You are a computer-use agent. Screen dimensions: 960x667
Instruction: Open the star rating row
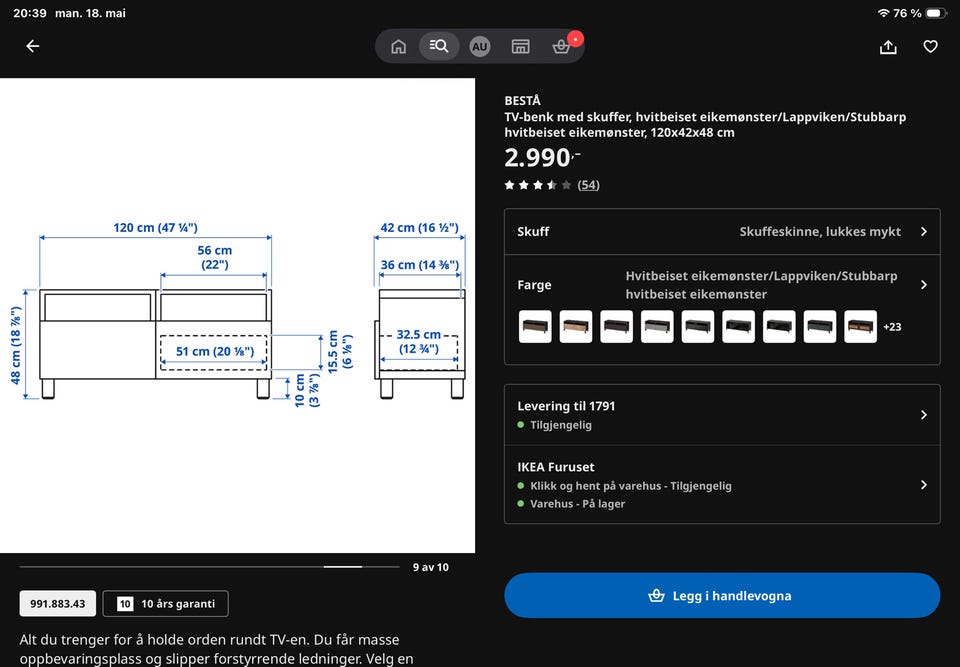538,185
